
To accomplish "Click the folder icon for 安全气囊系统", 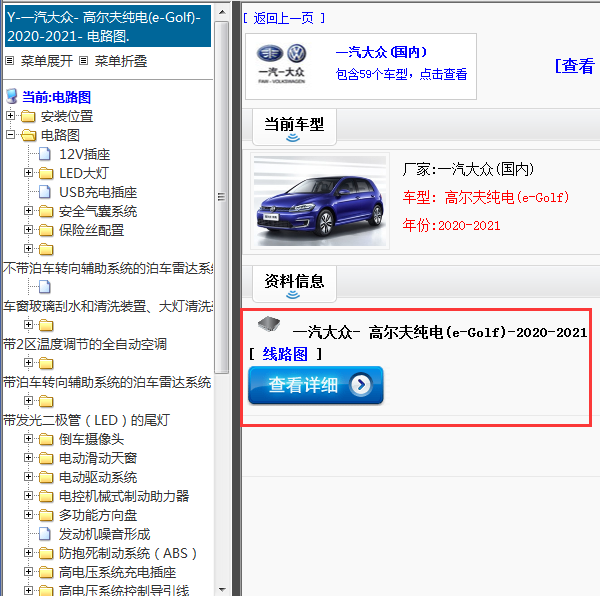I will [46, 211].
